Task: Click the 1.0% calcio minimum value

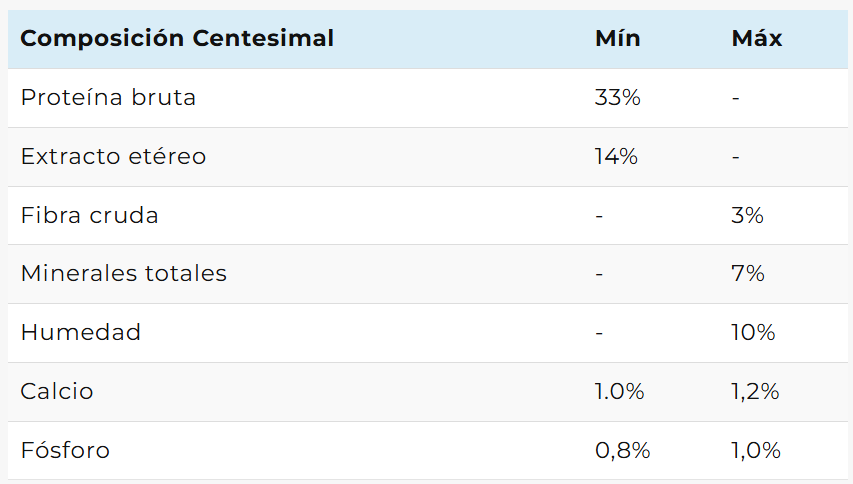Action: (x=619, y=391)
